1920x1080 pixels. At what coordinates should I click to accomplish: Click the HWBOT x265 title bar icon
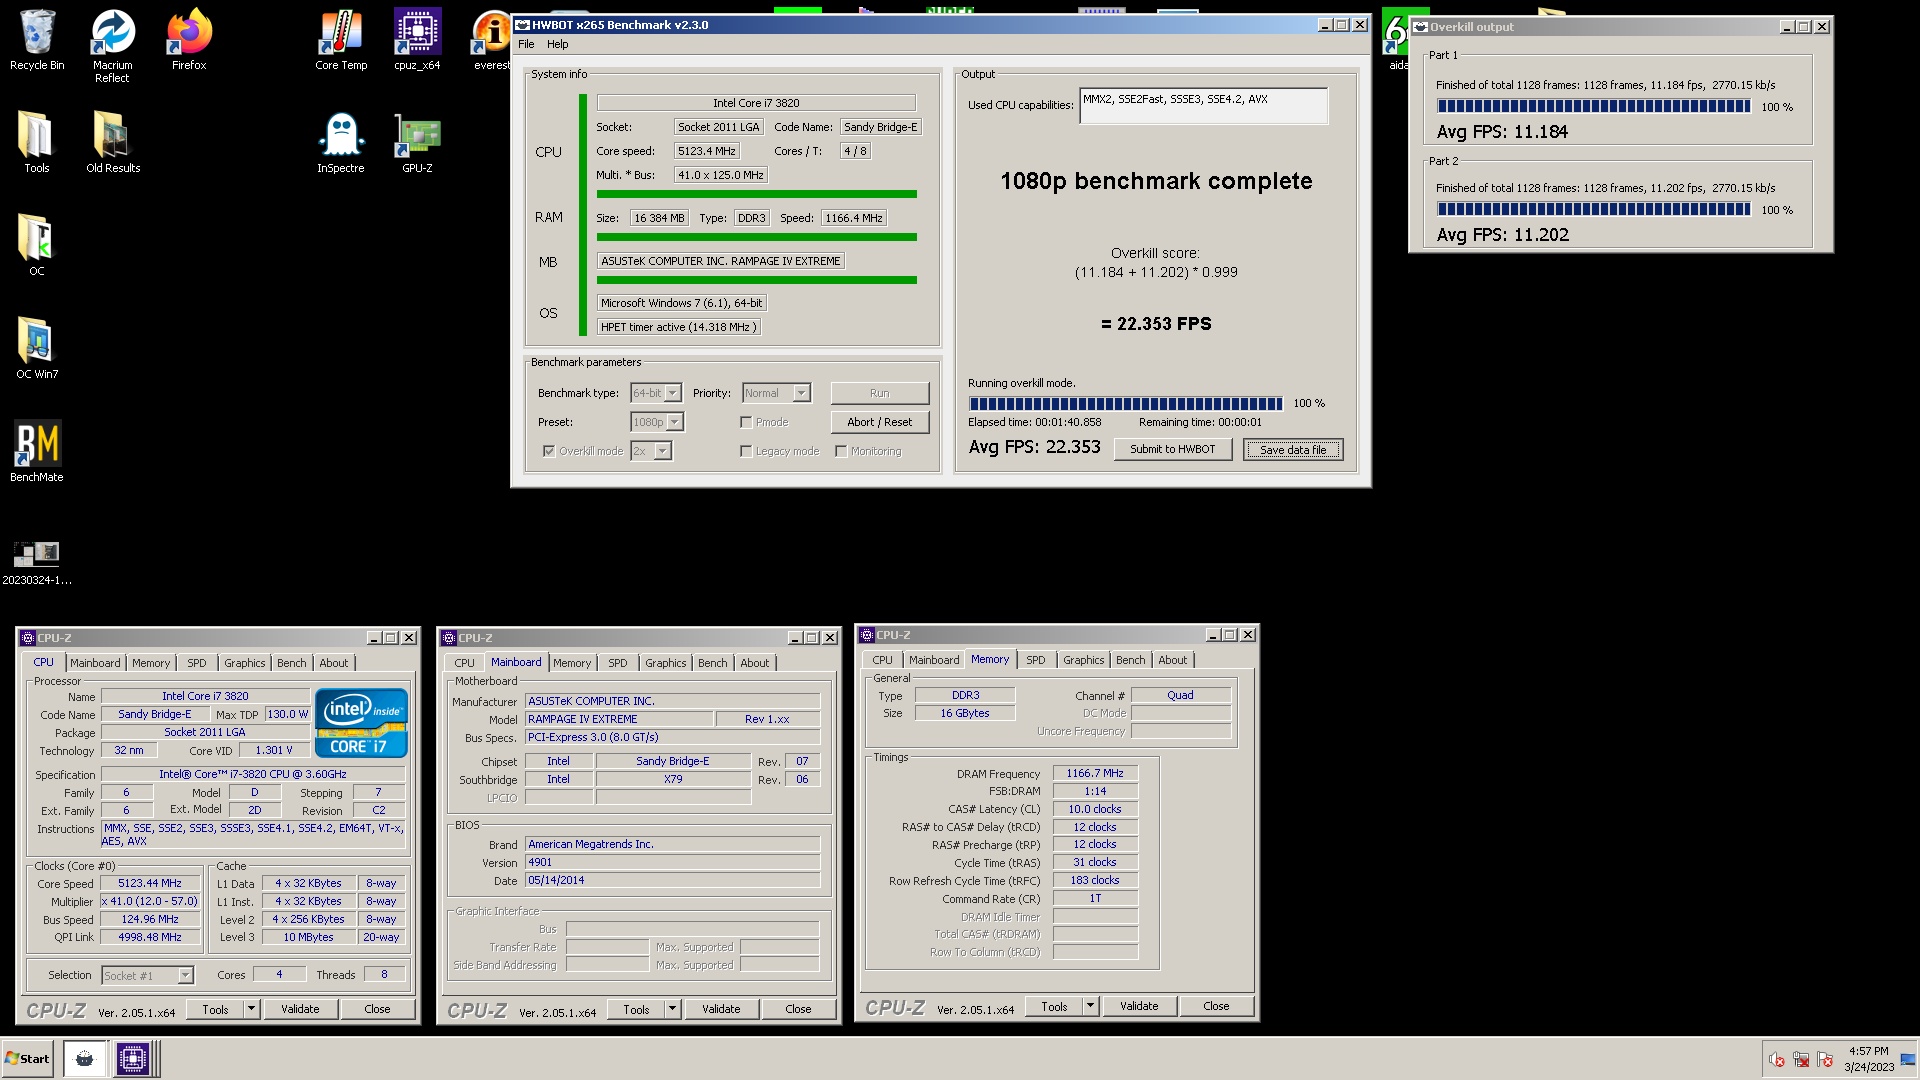click(x=522, y=25)
